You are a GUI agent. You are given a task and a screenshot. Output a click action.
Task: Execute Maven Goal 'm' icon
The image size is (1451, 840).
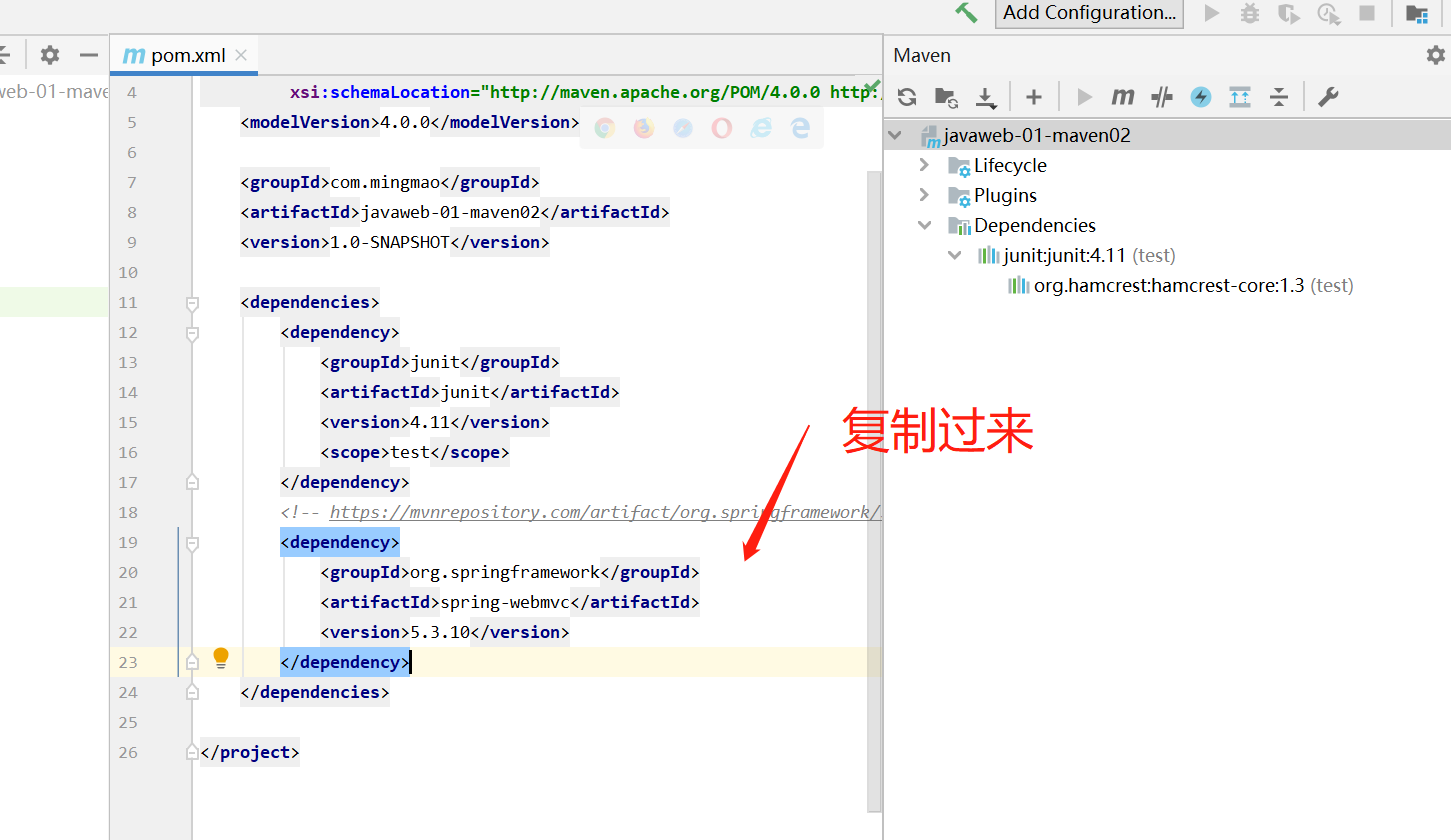pos(1123,97)
